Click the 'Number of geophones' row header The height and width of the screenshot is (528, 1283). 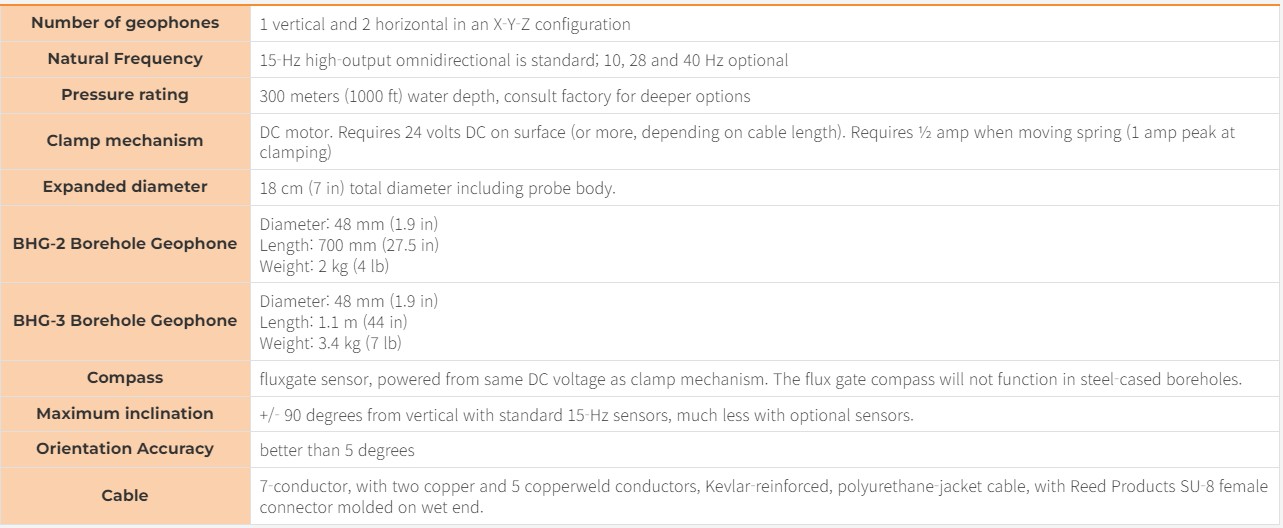pyautogui.click(x=125, y=23)
